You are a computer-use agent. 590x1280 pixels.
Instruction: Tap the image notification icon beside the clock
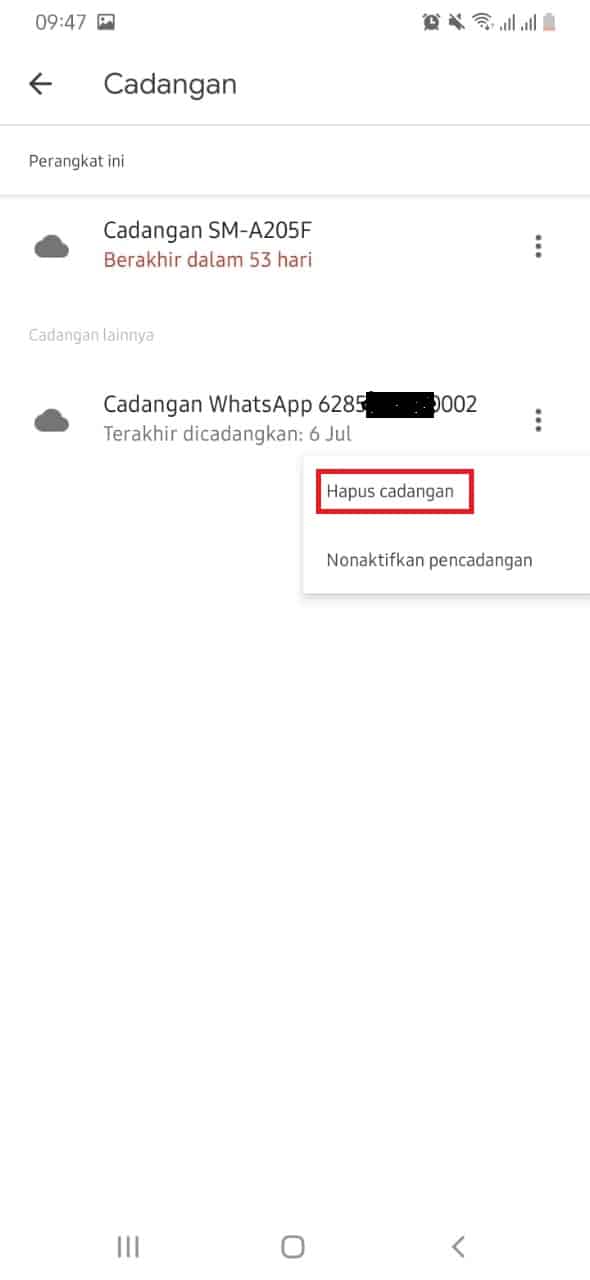106,21
